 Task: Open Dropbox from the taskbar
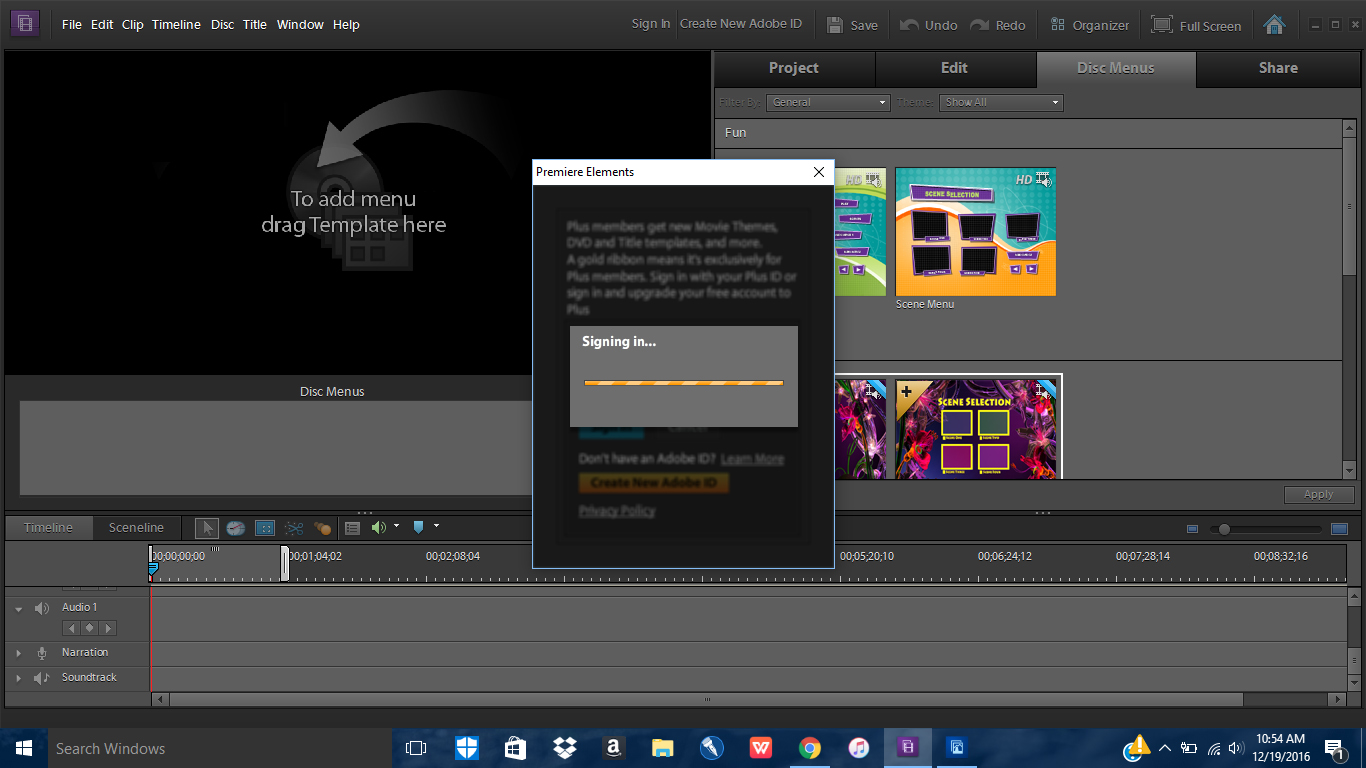pyautogui.click(x=564, y=747)
